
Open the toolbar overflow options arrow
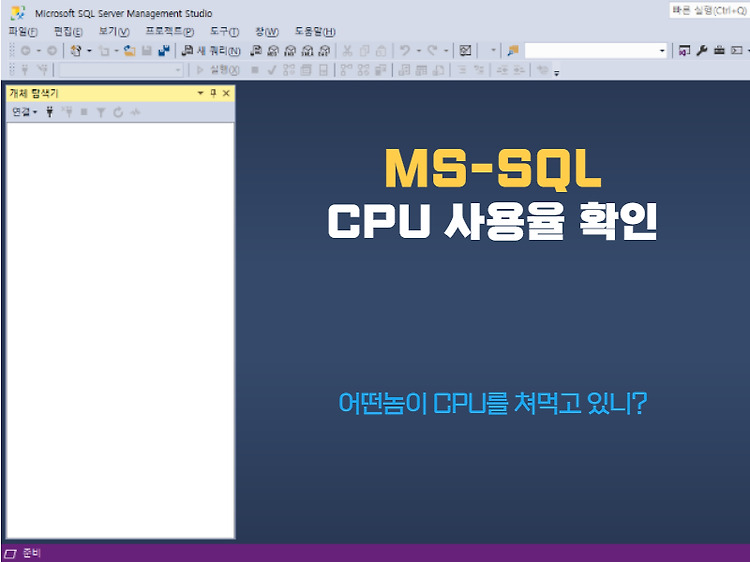tap(557, 72)
